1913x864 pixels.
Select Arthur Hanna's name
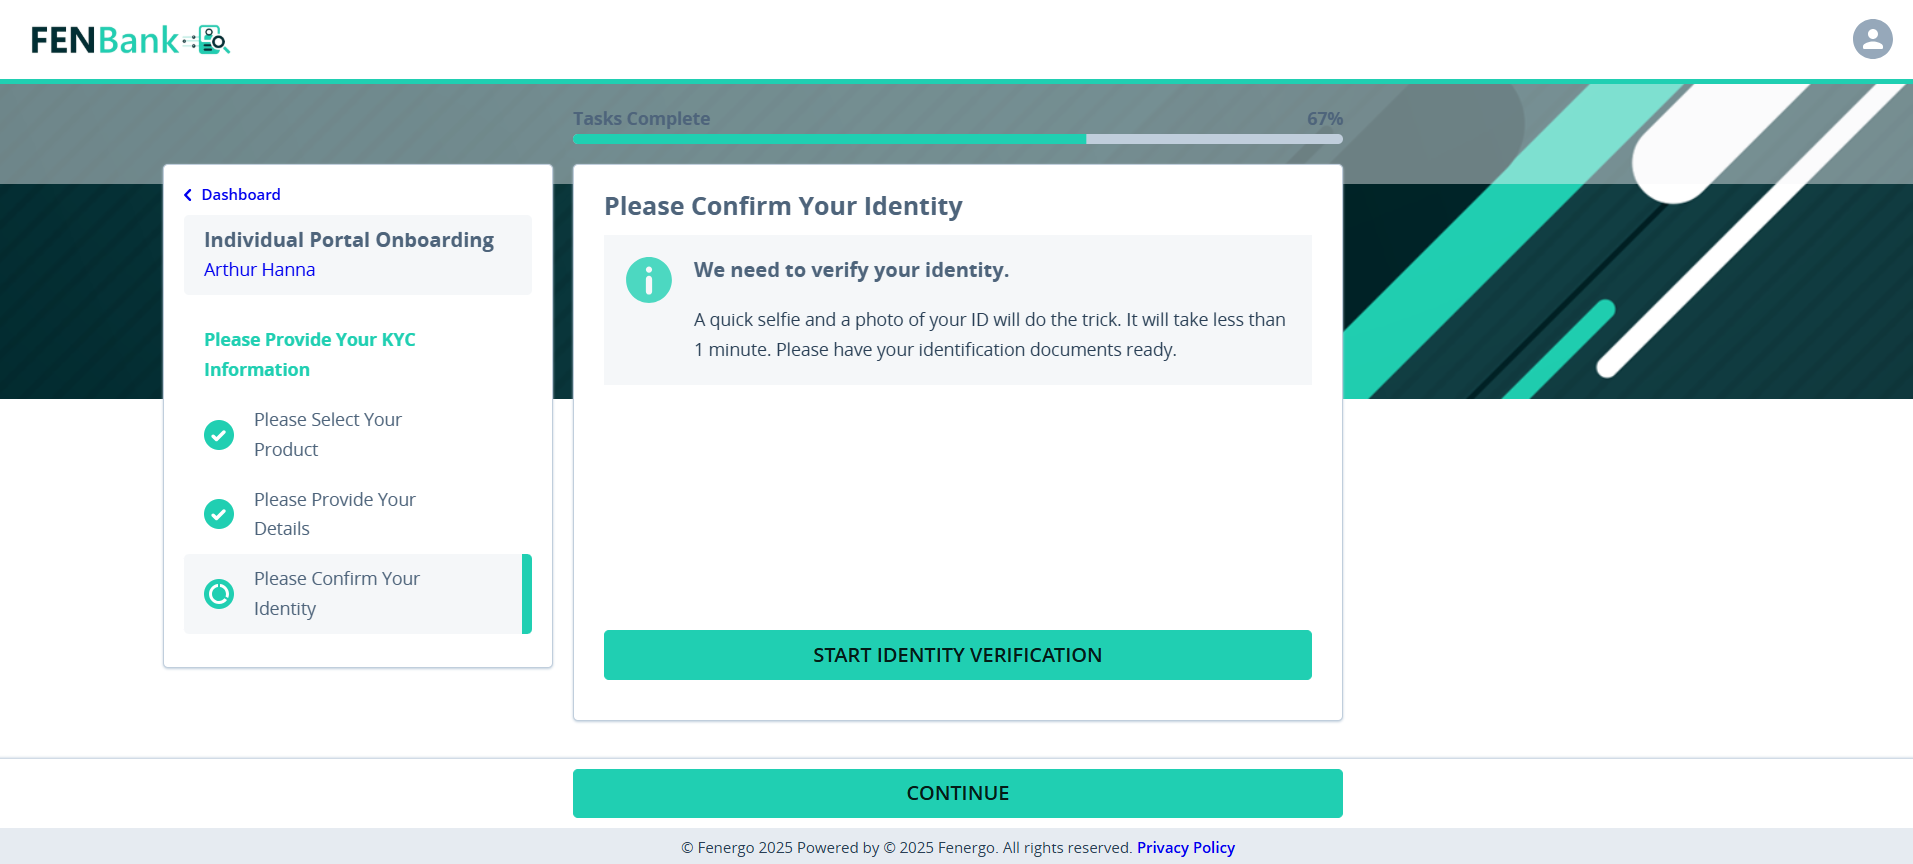[x=258, y=269]
